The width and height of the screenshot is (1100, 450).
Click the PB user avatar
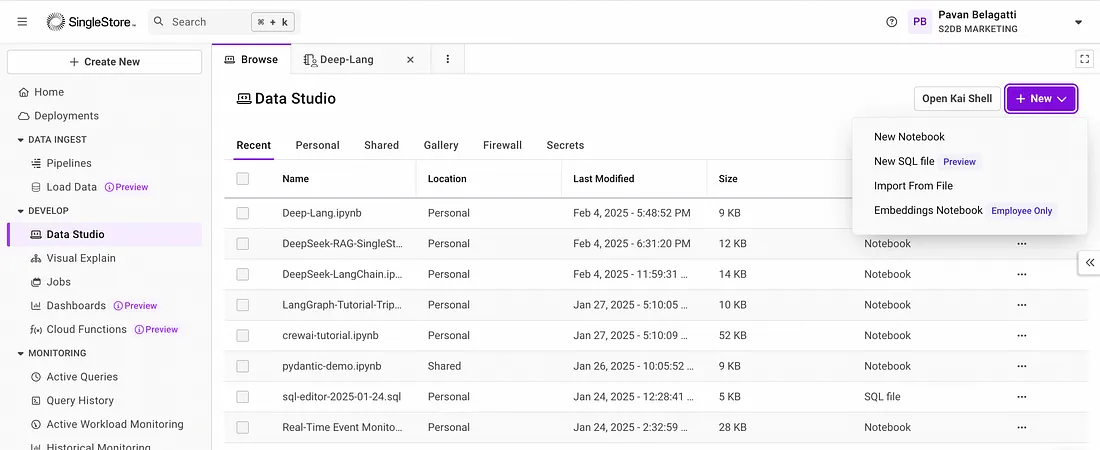pyautogui.click(x=920, y=22)
